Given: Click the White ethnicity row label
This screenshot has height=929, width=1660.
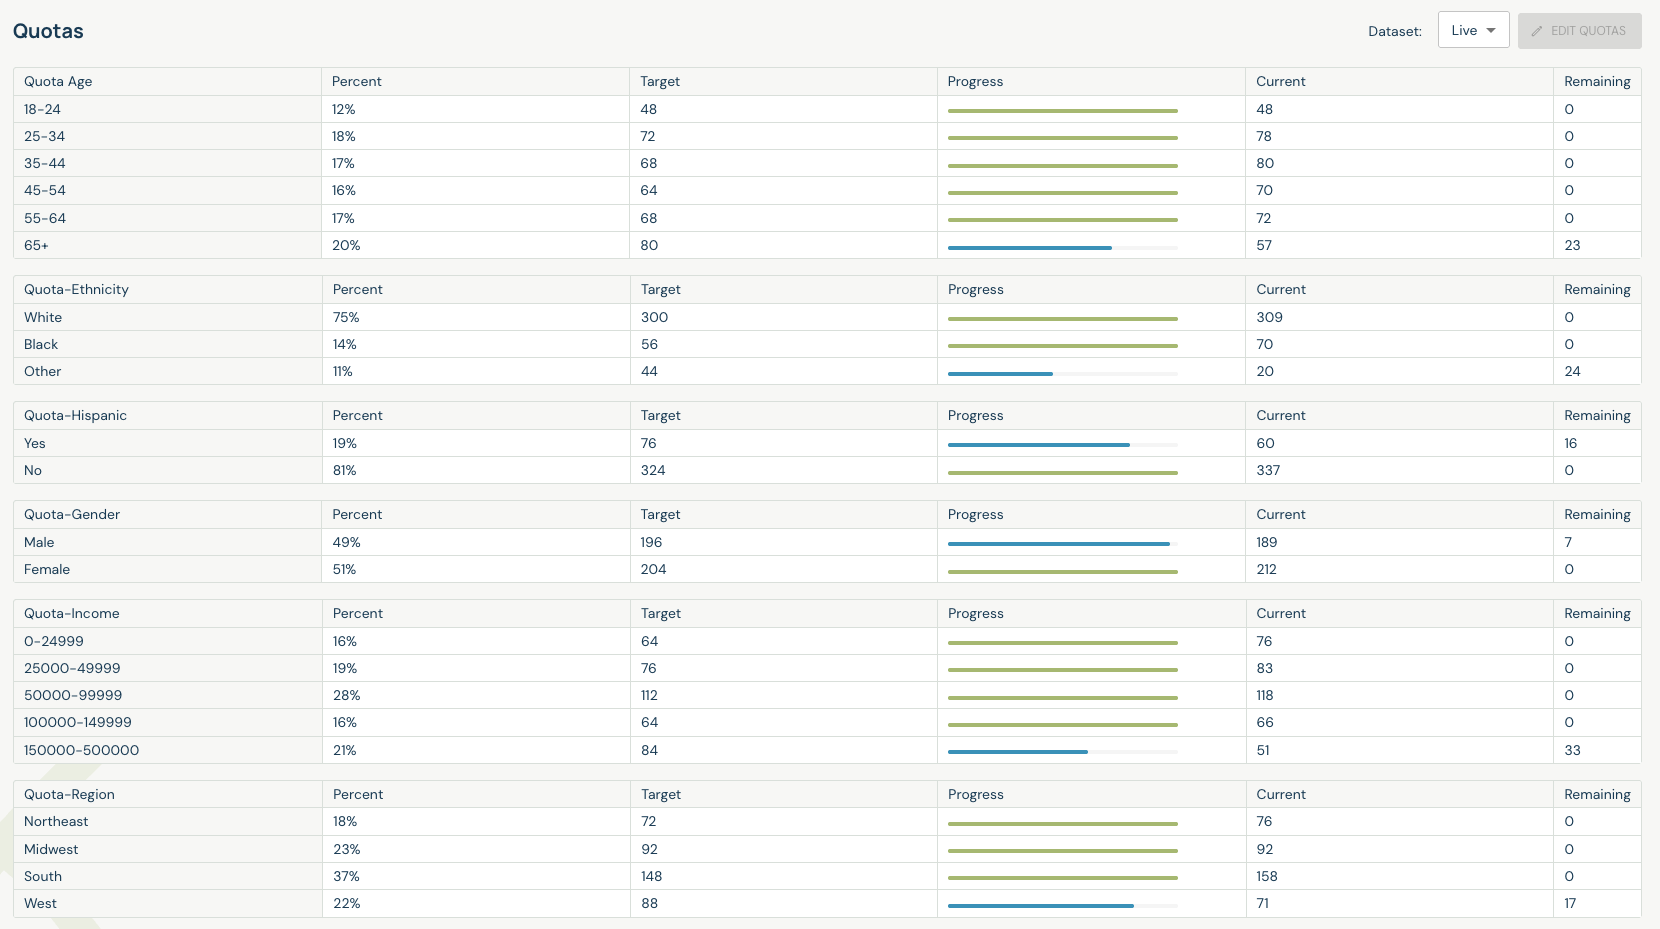Looking at the screenshot, I should tap(43, 317).
